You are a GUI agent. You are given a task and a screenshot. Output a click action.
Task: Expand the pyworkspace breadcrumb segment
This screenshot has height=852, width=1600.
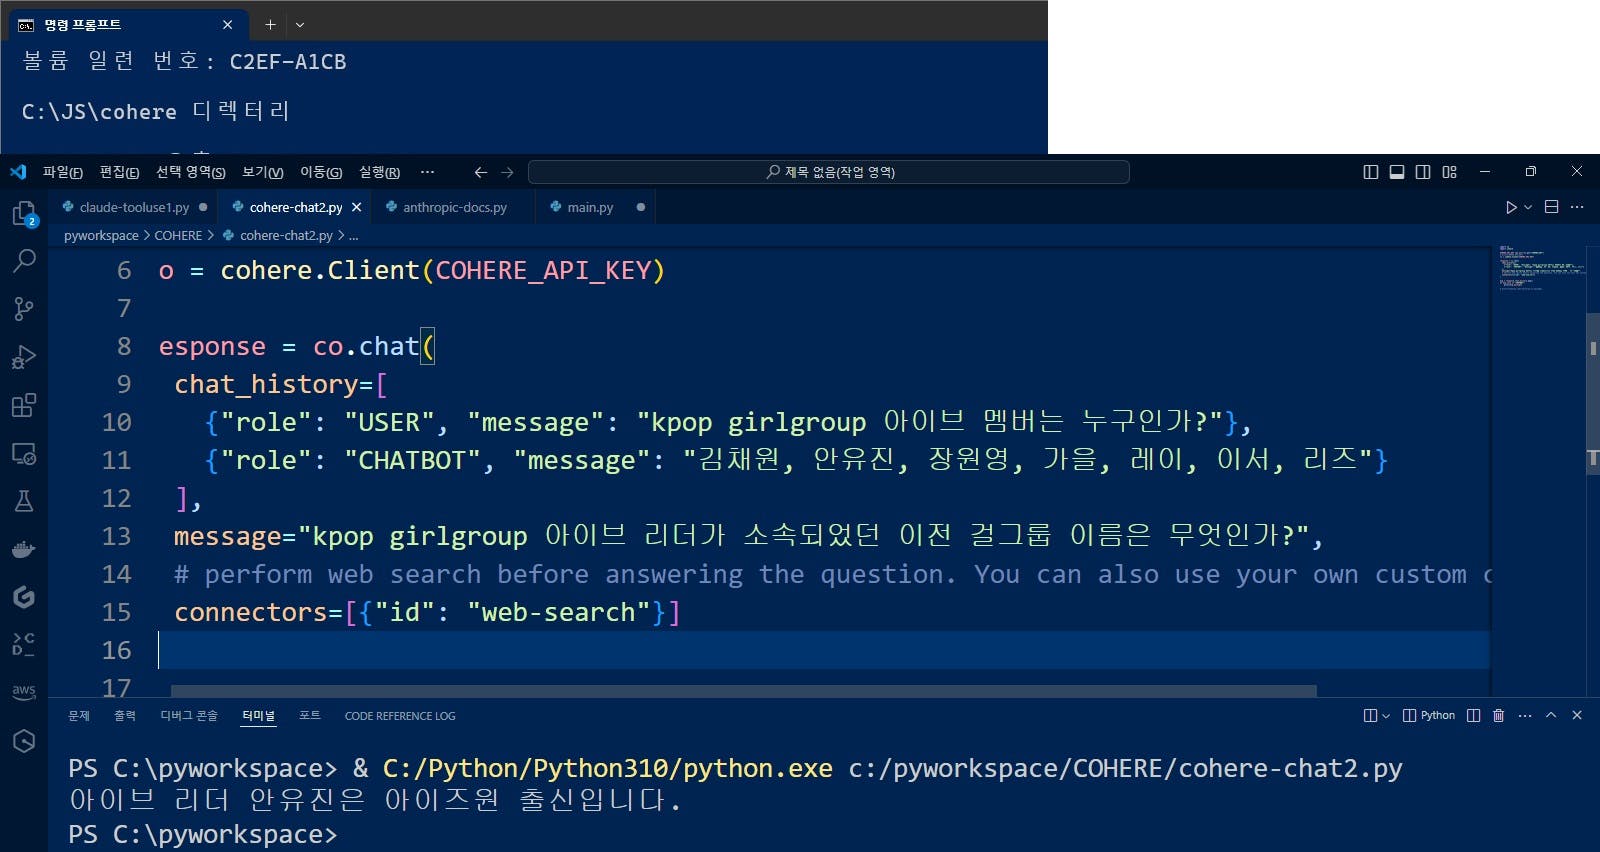click(x=101, y=235)
